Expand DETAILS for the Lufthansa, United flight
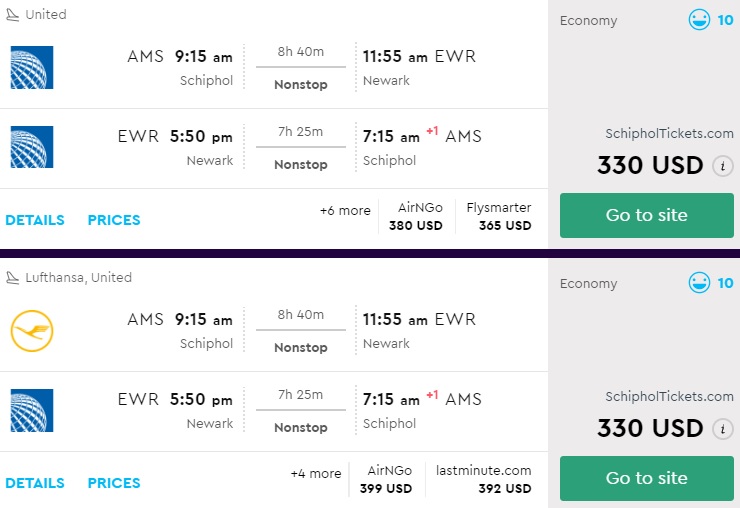 35,483
